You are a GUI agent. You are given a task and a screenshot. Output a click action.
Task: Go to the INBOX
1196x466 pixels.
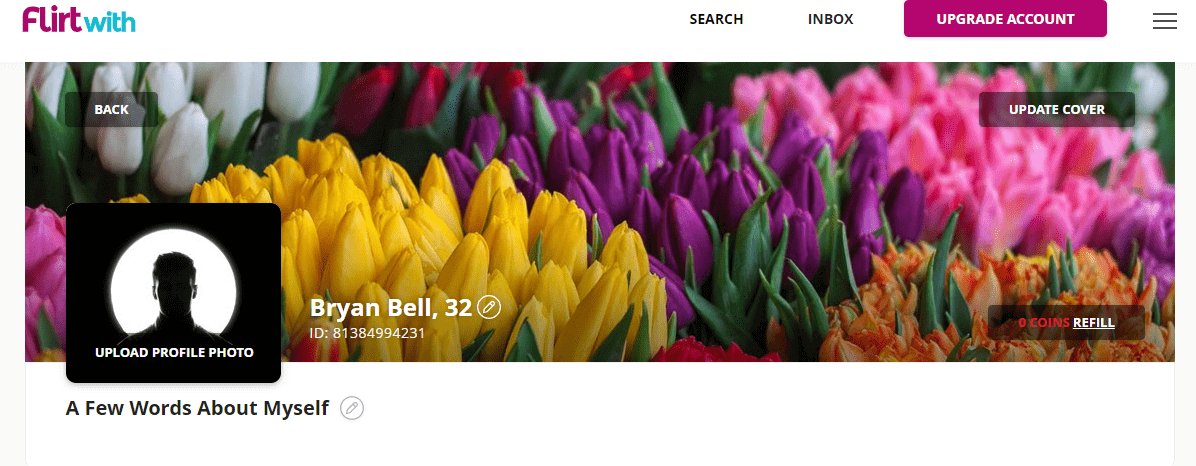tap(831, 19)
